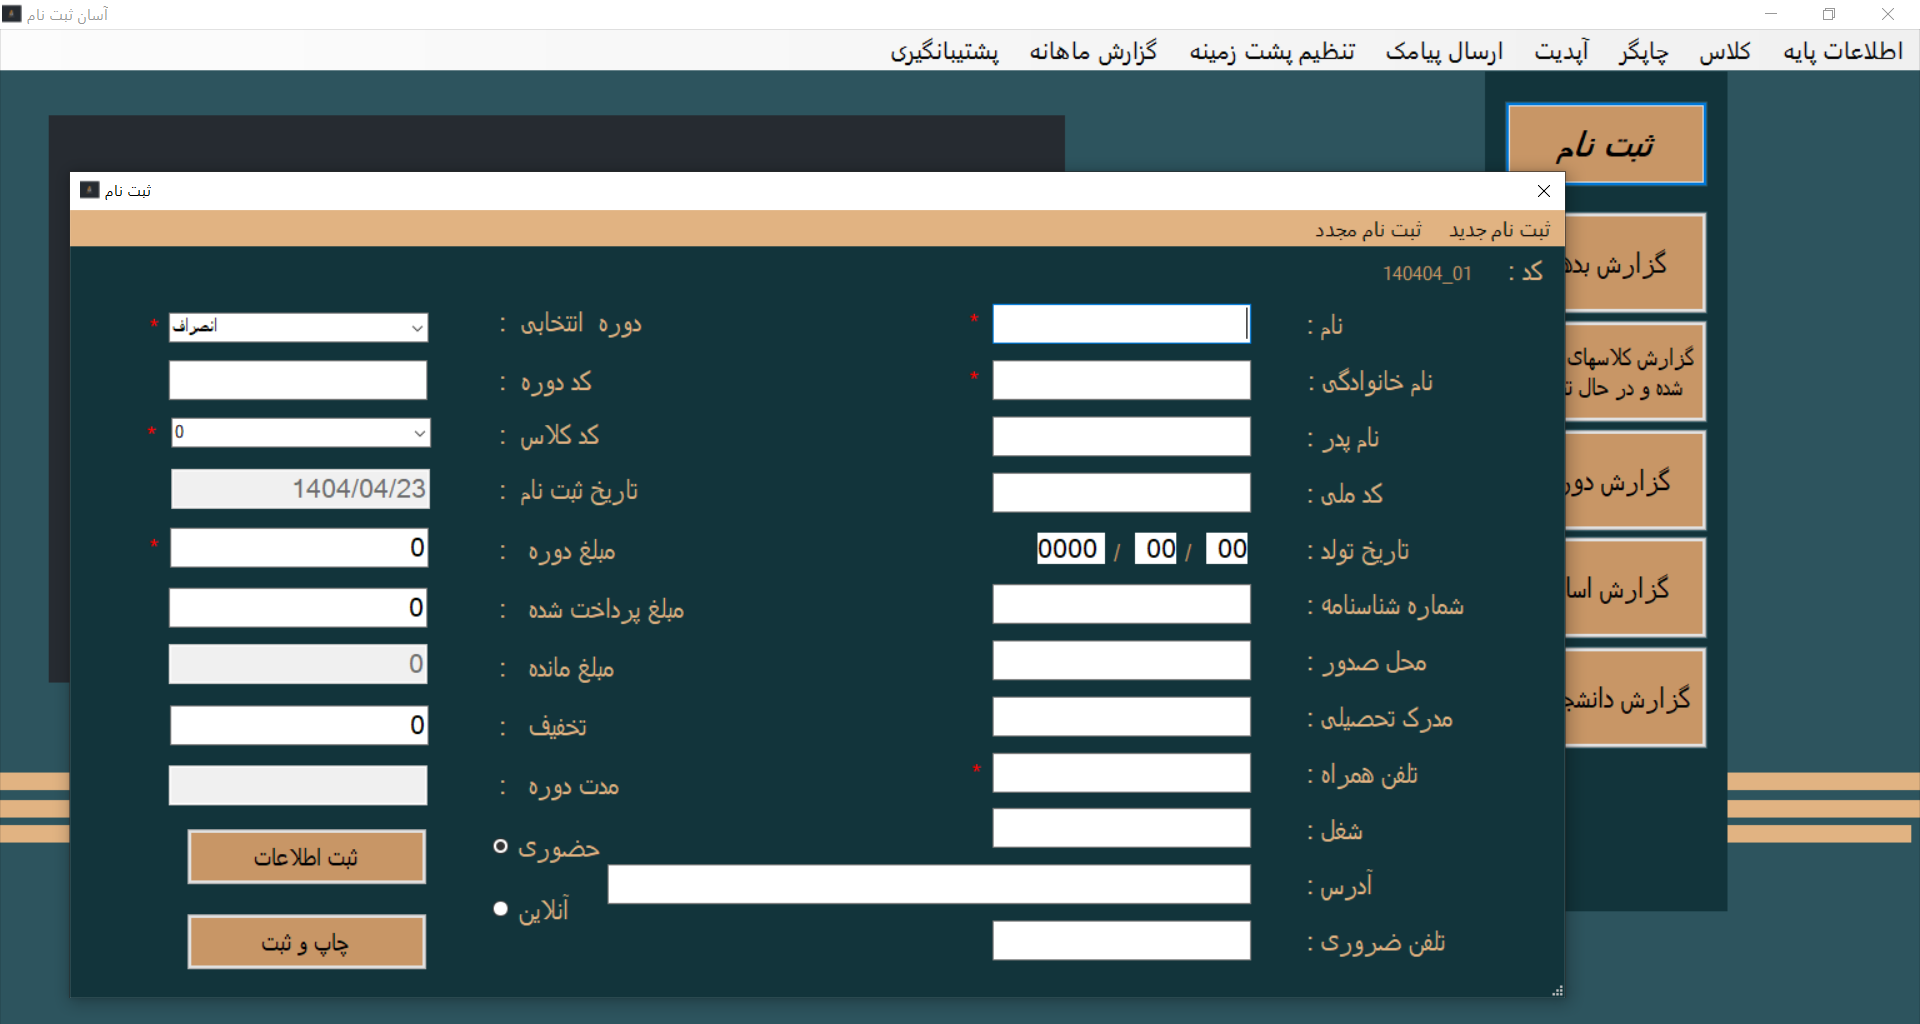The height and width of the screenshot is (1024, 1920).
Task: Click the birth day field
Action: point(1228,548)
